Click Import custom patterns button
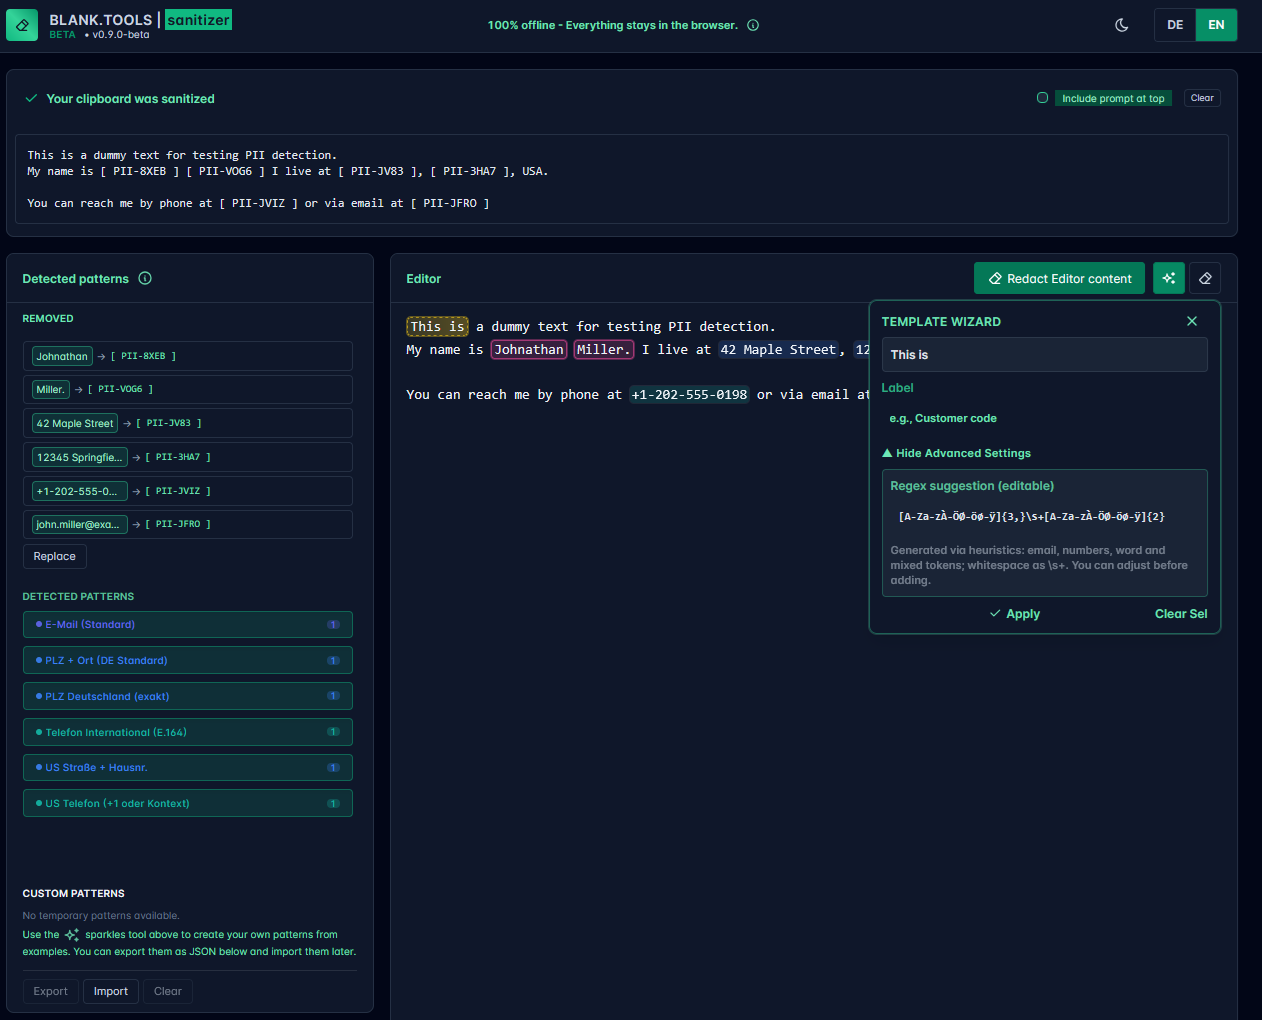 [111, 991]
